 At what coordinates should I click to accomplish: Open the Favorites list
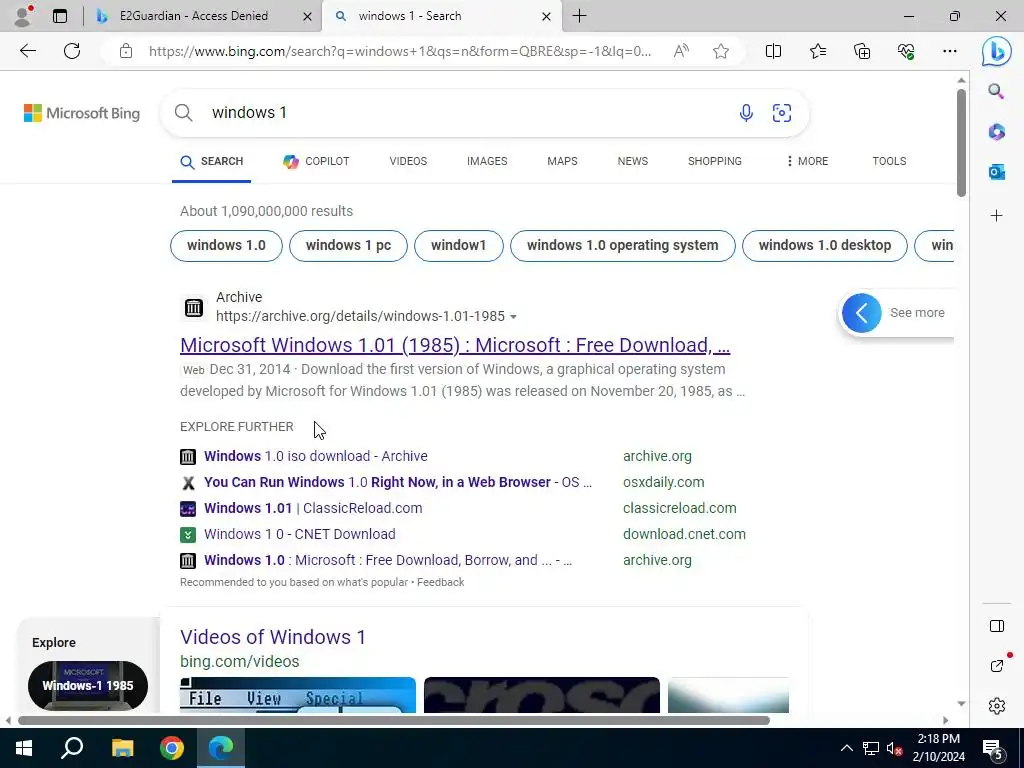point(818,51)
